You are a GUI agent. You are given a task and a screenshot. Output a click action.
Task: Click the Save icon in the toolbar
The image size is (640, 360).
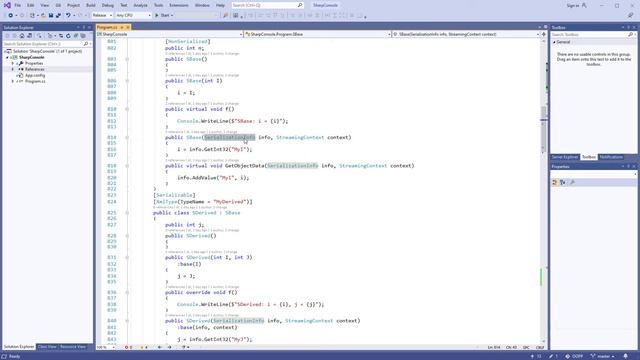(51, 16)
